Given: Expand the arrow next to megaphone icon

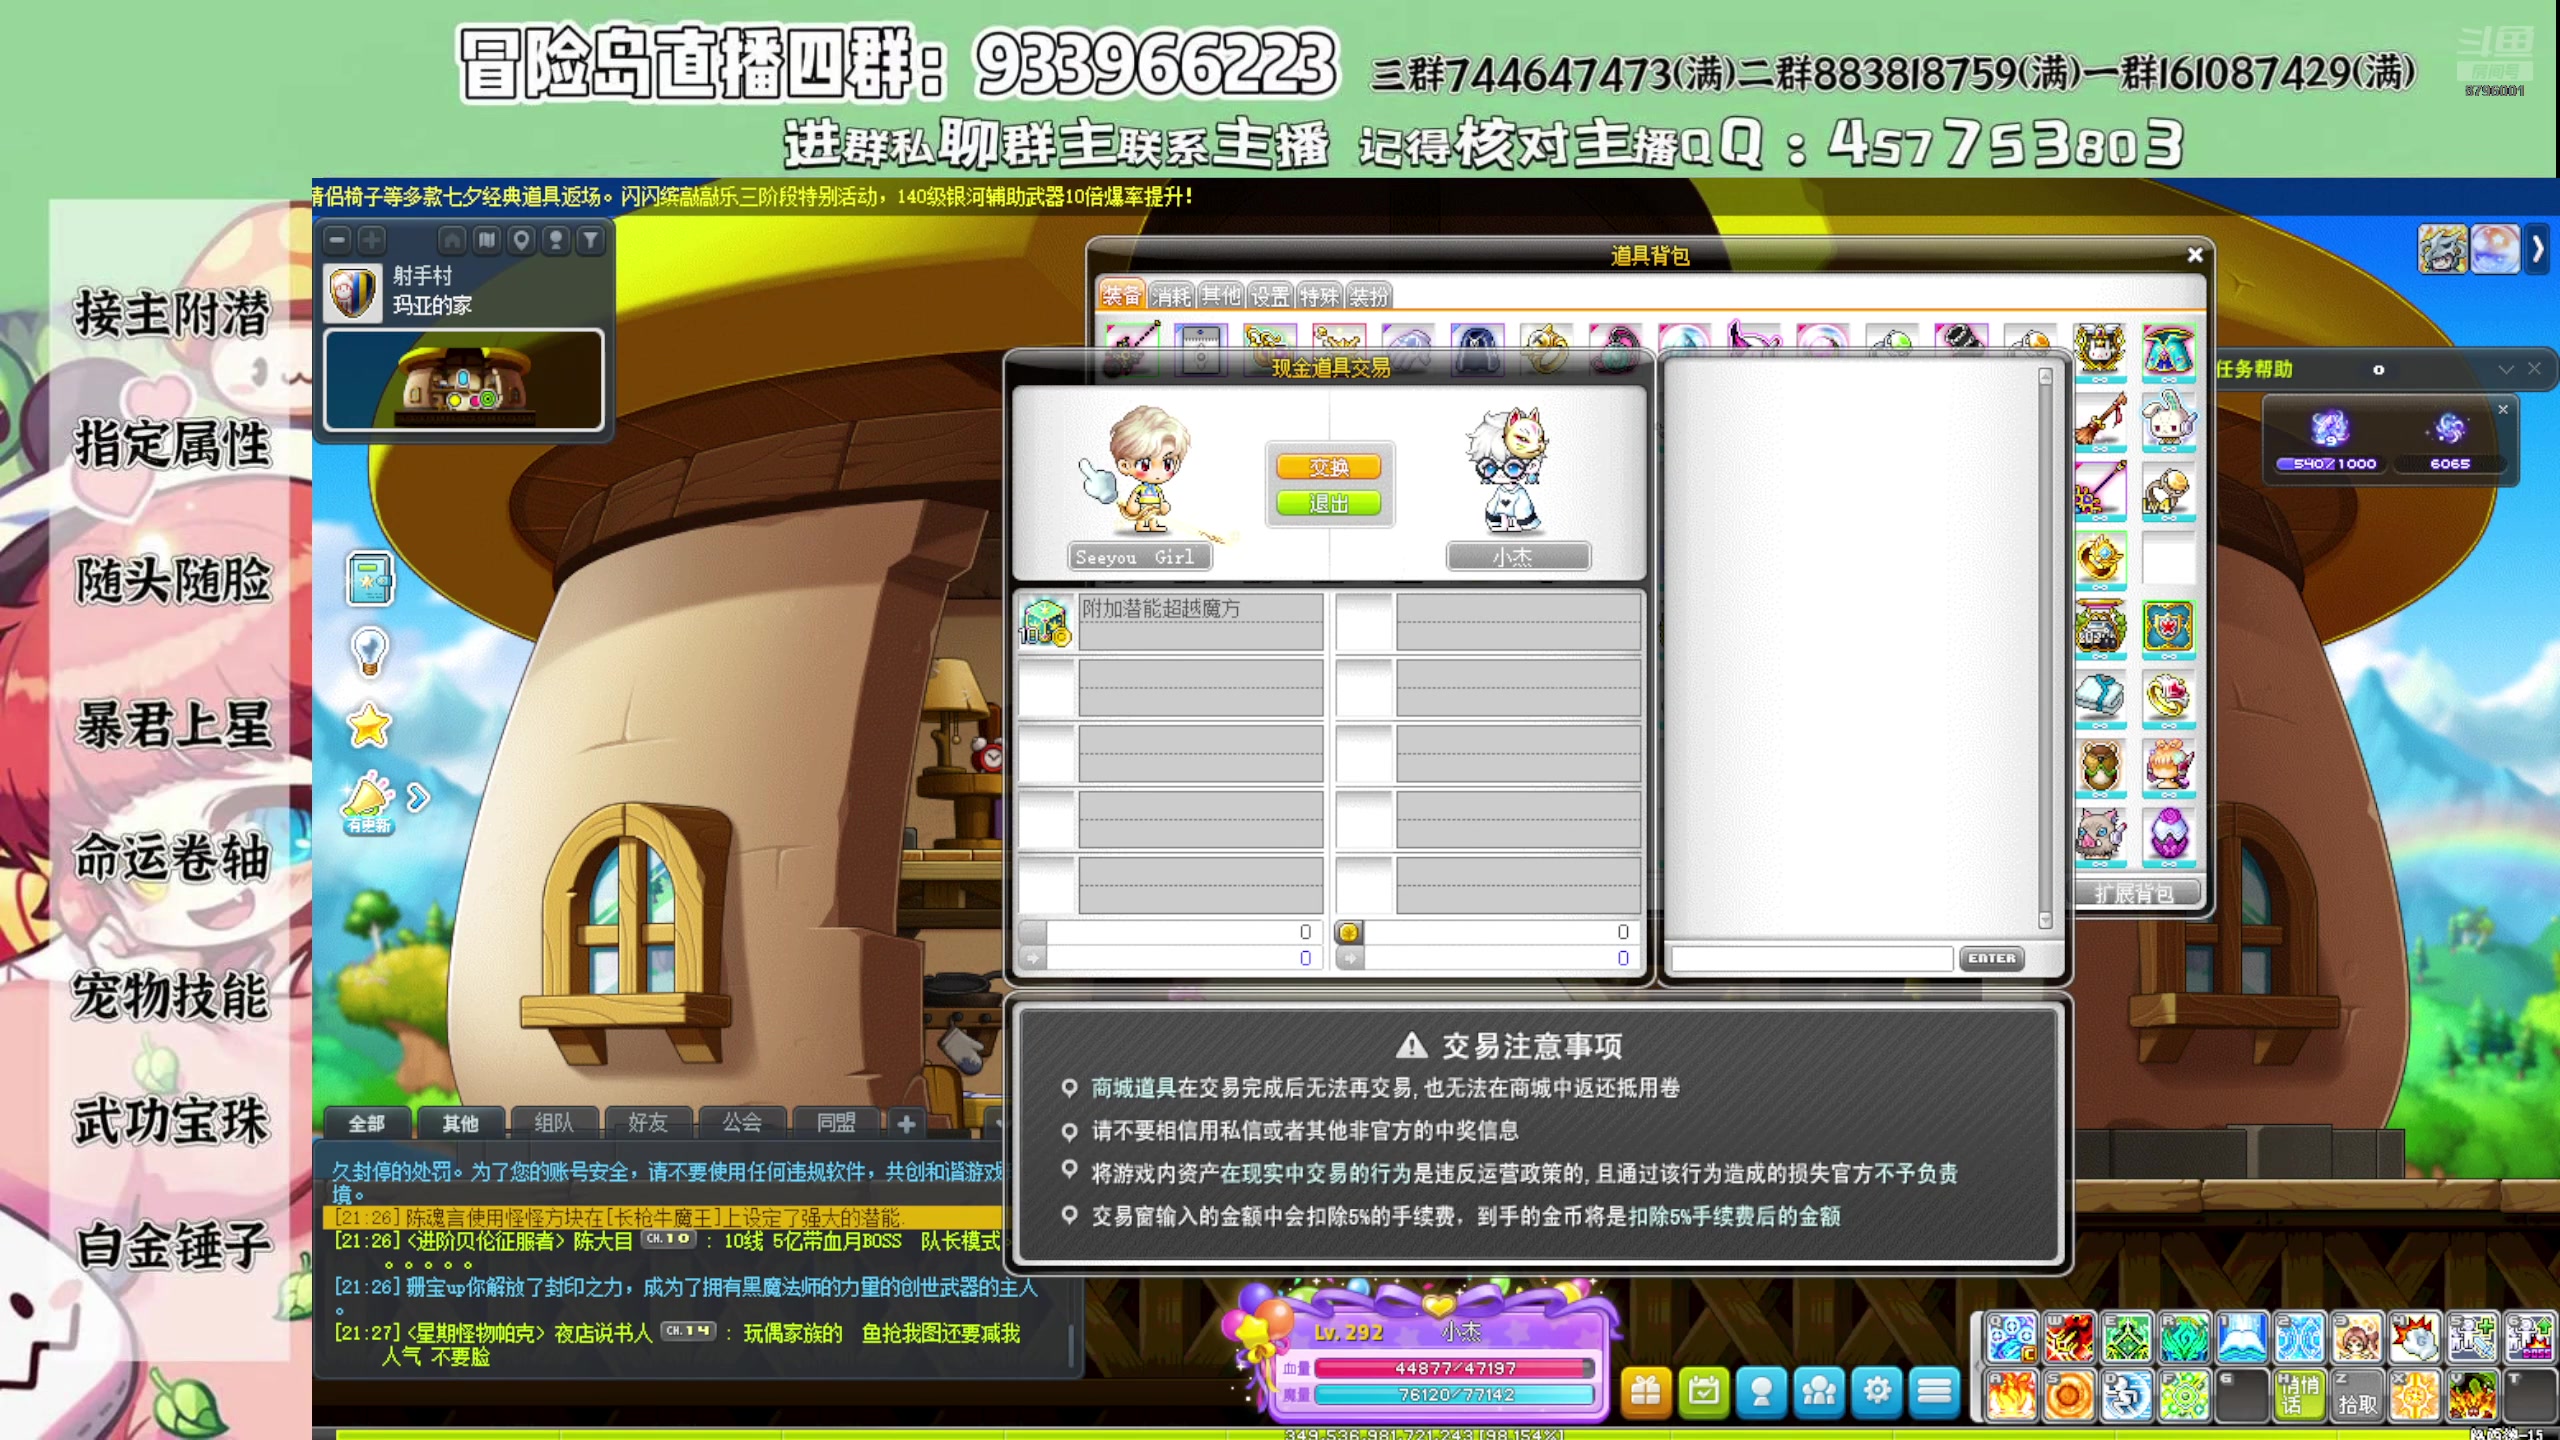Looking at the screenshot, I should click(x=418, y=797).
